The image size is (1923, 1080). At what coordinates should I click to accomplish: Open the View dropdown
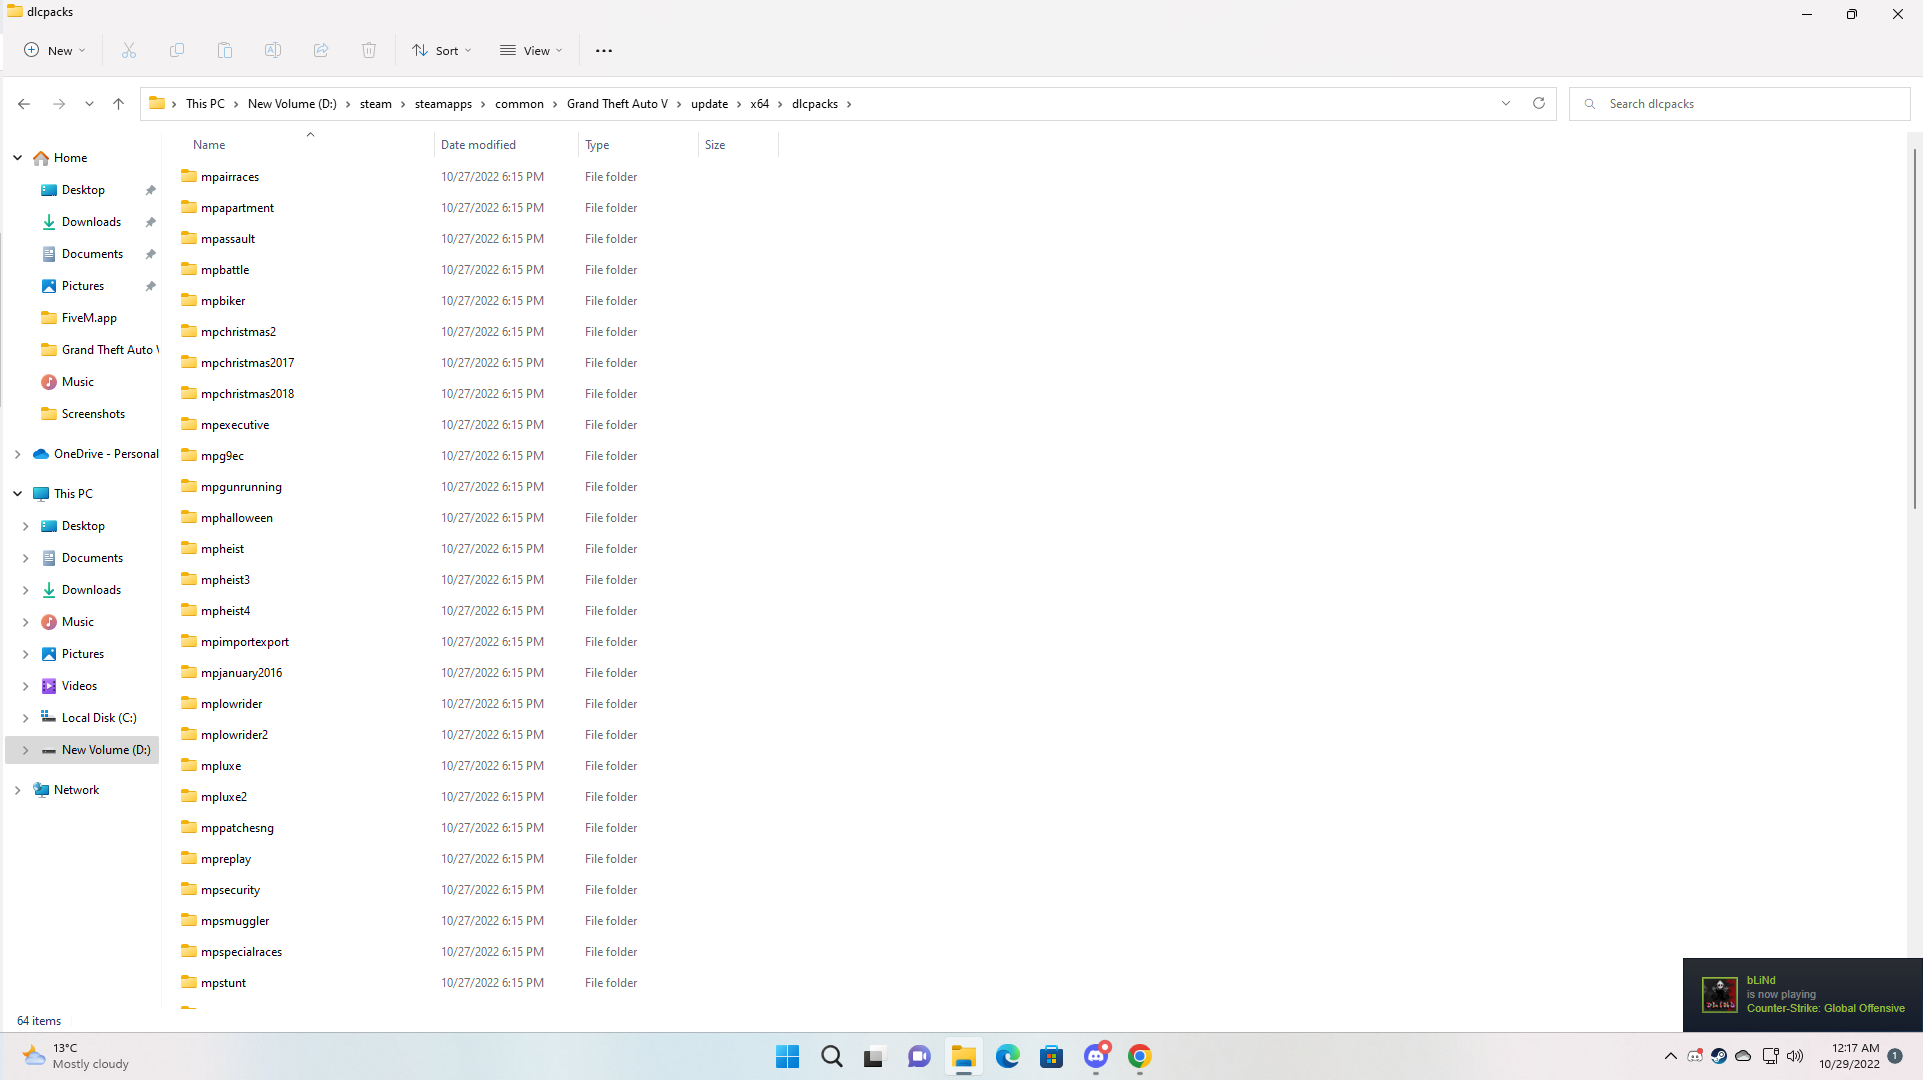(532, 50)
